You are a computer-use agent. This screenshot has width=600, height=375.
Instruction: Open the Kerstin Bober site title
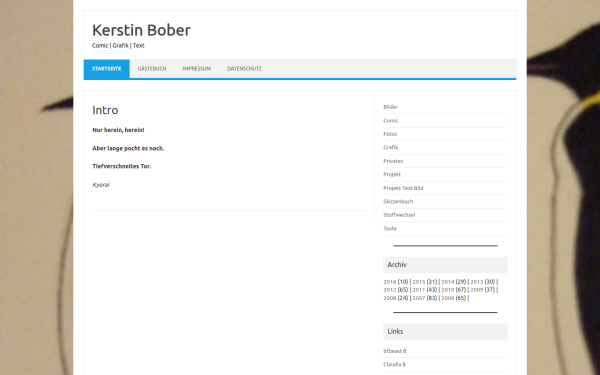coord(141,30)
